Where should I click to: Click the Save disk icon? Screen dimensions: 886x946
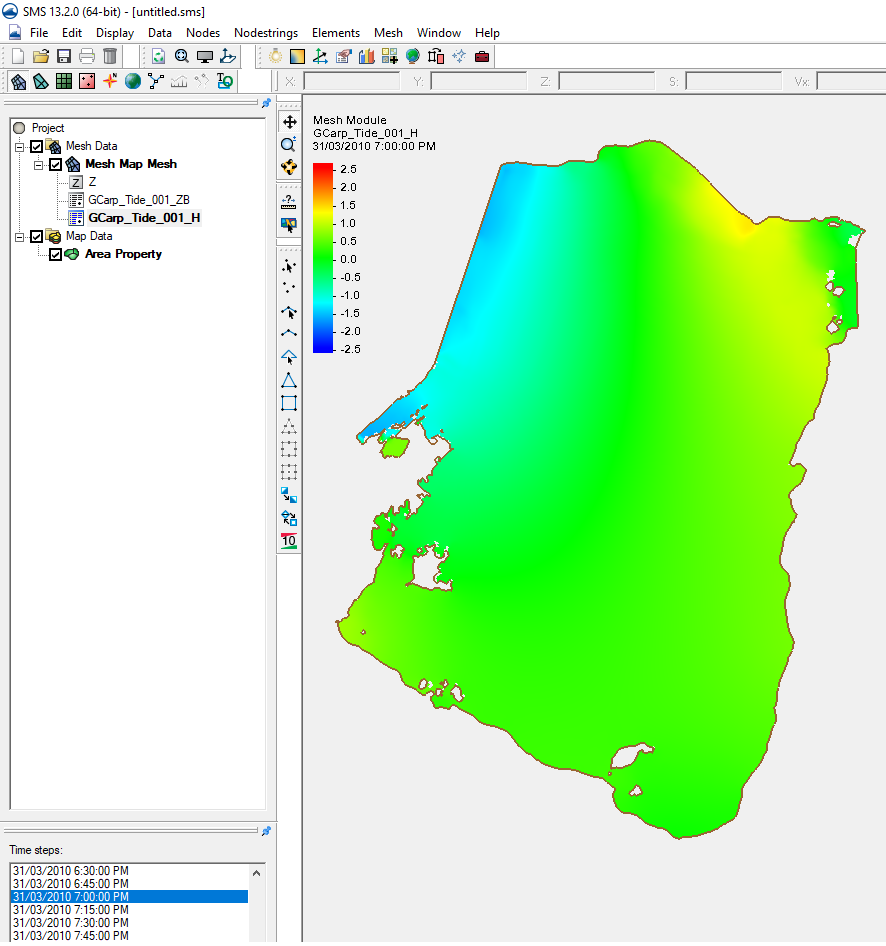pyautogui.click(x=64, y=56)
